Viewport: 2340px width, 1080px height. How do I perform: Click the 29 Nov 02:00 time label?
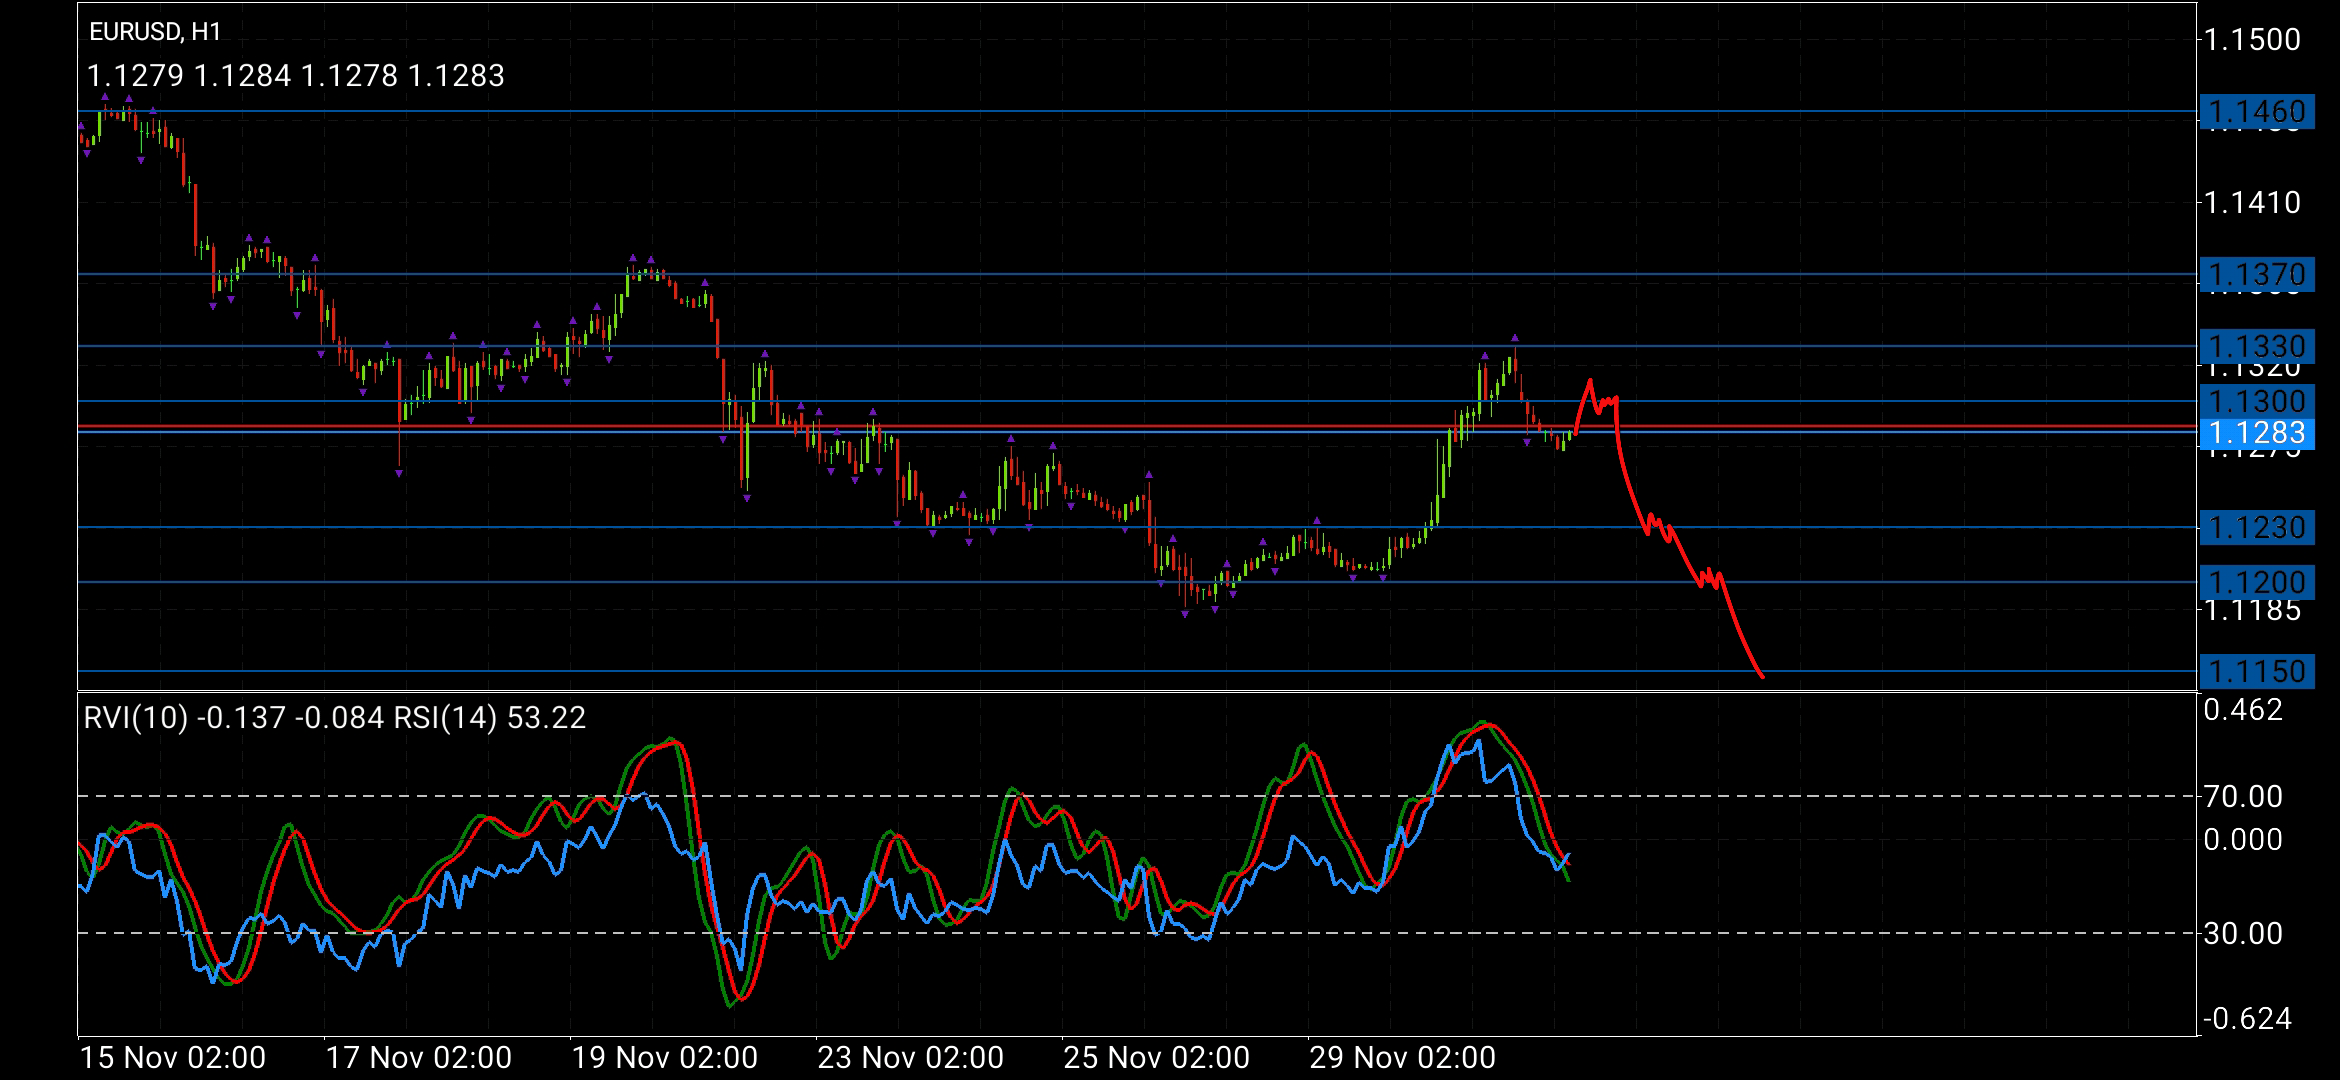(1402, 1057)
